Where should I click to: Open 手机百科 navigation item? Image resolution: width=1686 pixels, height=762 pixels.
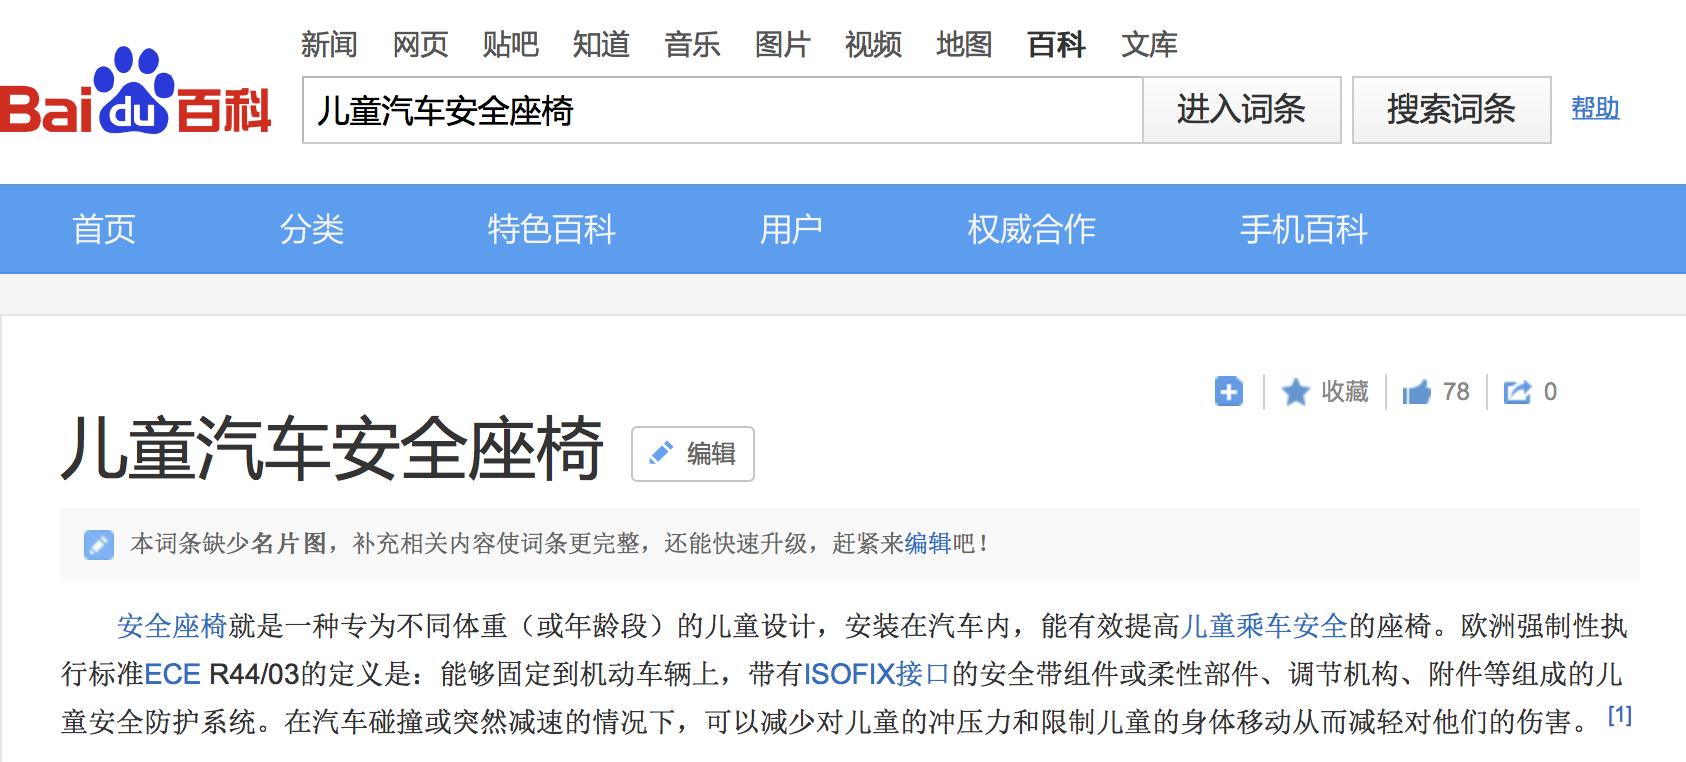coord(1303,229)
